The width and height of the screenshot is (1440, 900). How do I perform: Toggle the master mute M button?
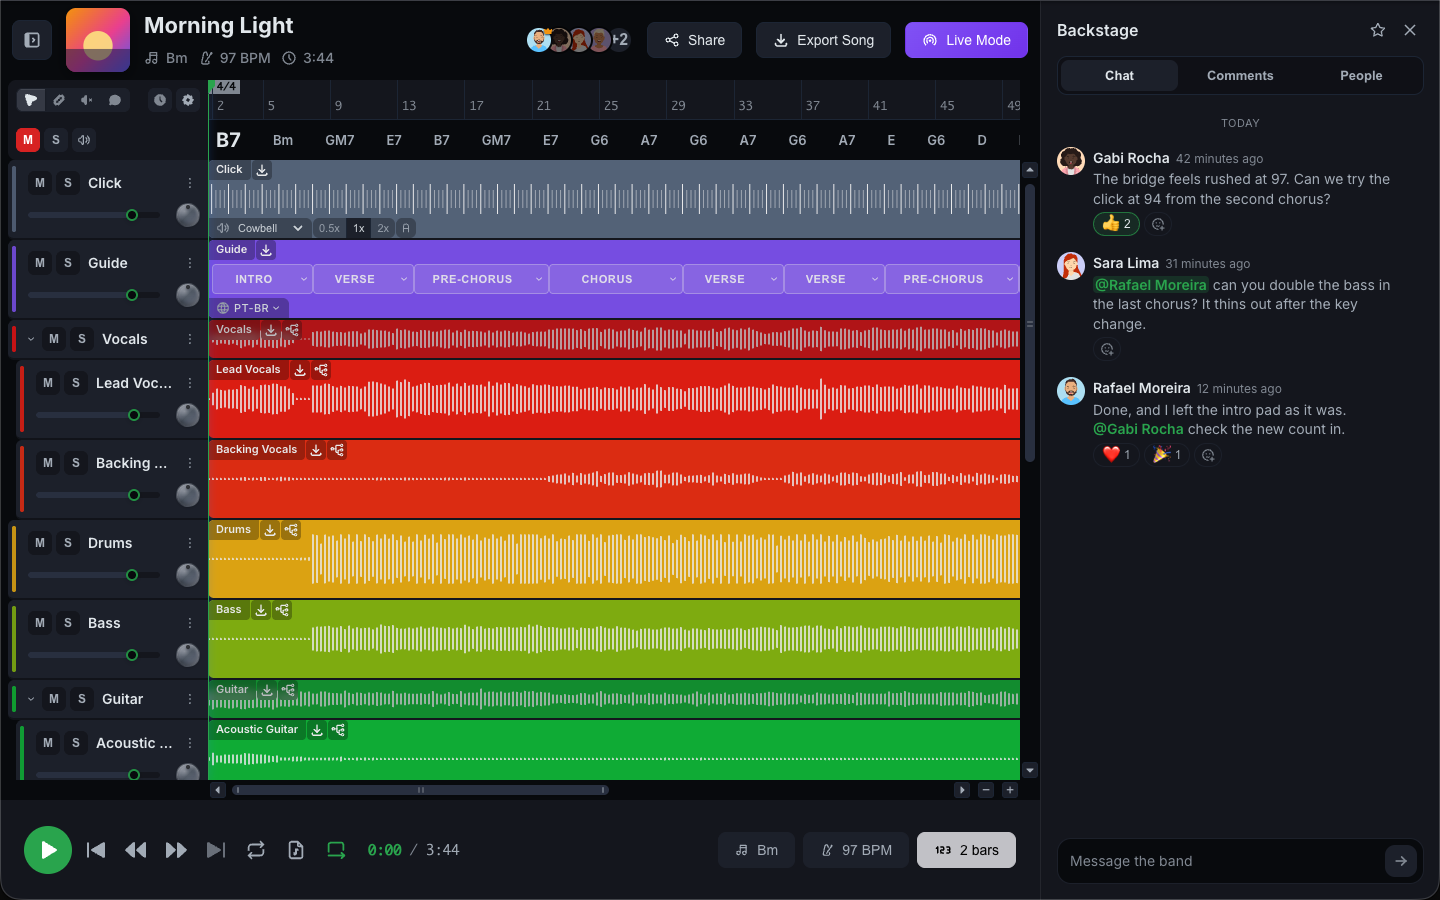28,140
